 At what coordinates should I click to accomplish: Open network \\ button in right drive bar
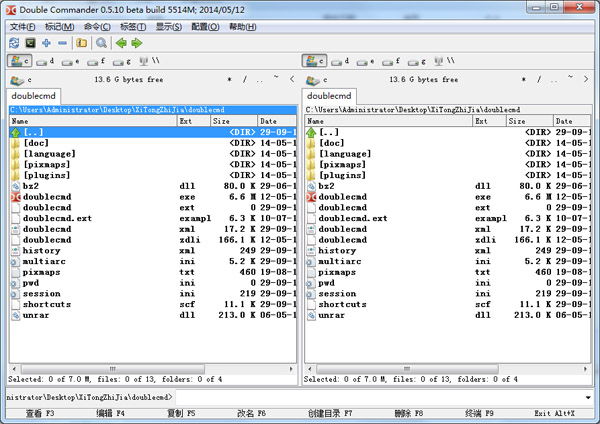click(x=444, y=61)
